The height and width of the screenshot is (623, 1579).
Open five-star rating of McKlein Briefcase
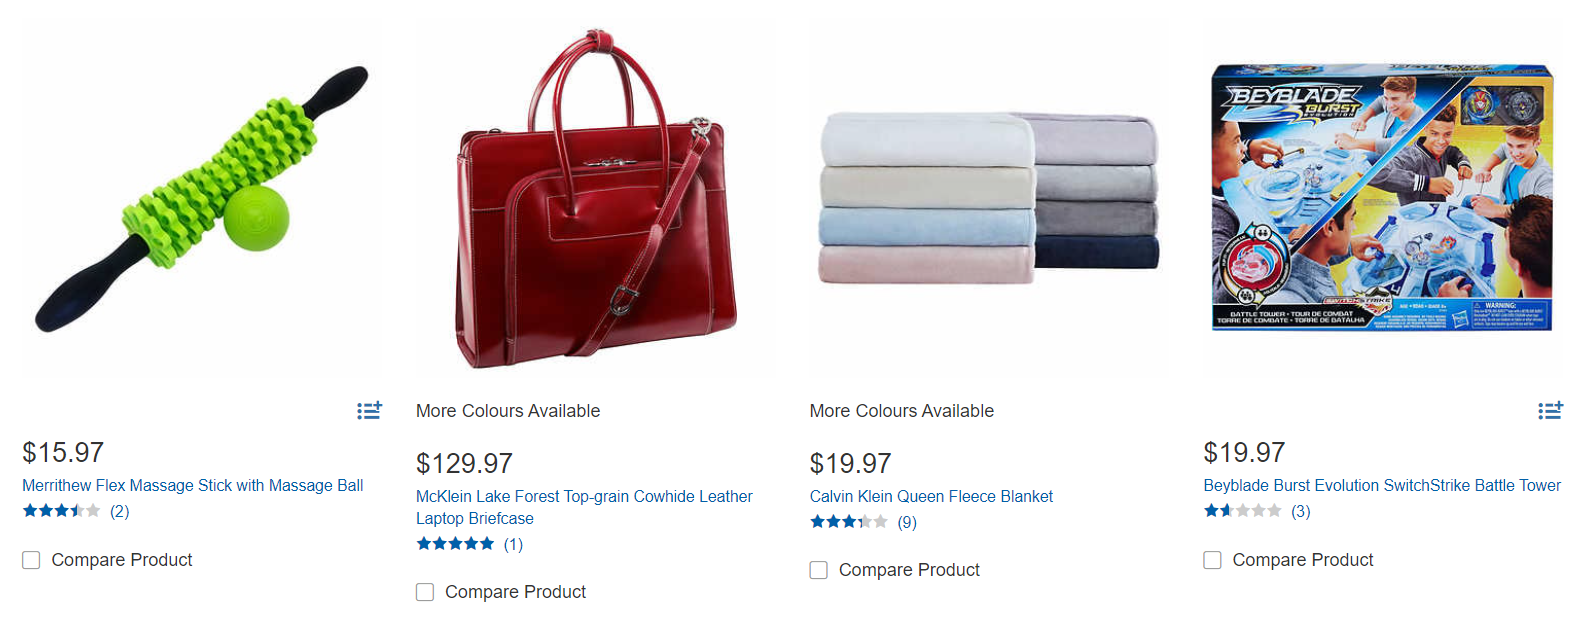pyautogui.click(x=455, y=544)
